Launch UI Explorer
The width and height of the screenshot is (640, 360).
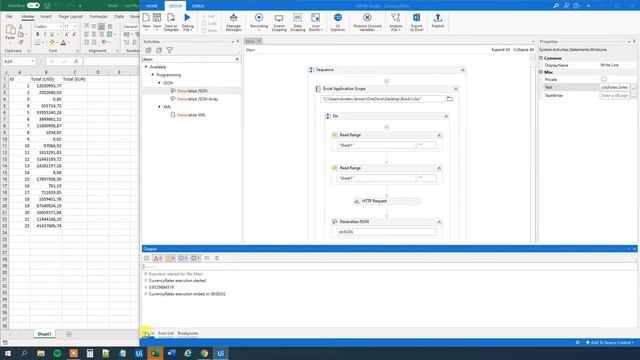click(338, 22)
